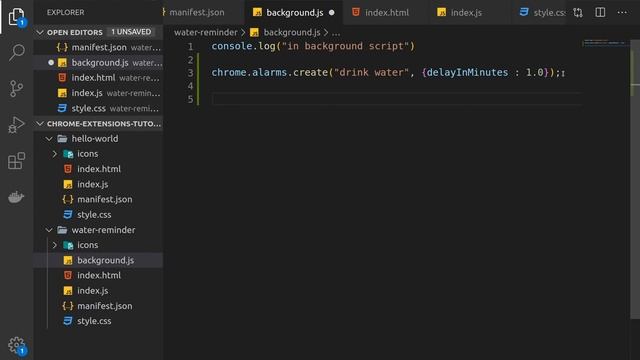Collapse the Open Editors section
Image resolution: width=640 pixels, height=360 pixels.
(40, 32)
